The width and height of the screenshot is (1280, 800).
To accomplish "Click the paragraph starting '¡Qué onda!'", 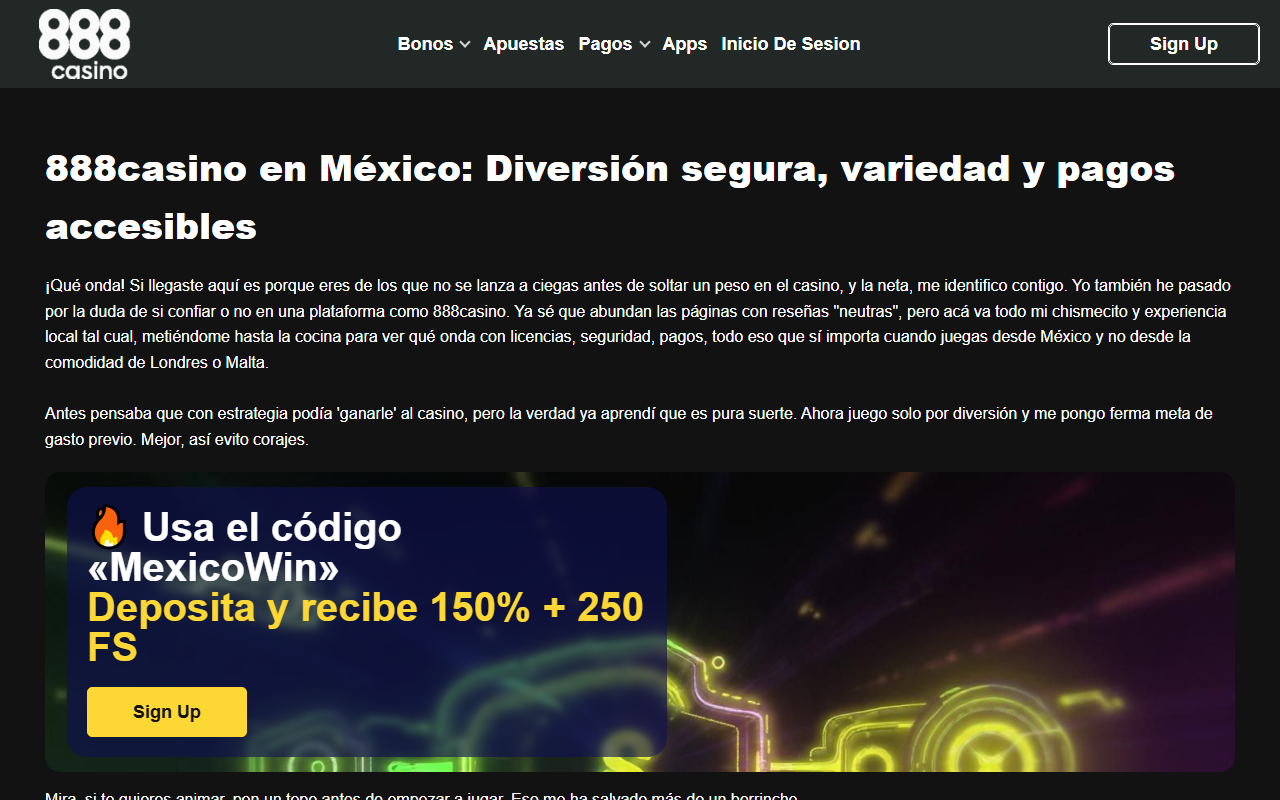I will [x=638, y=324].
